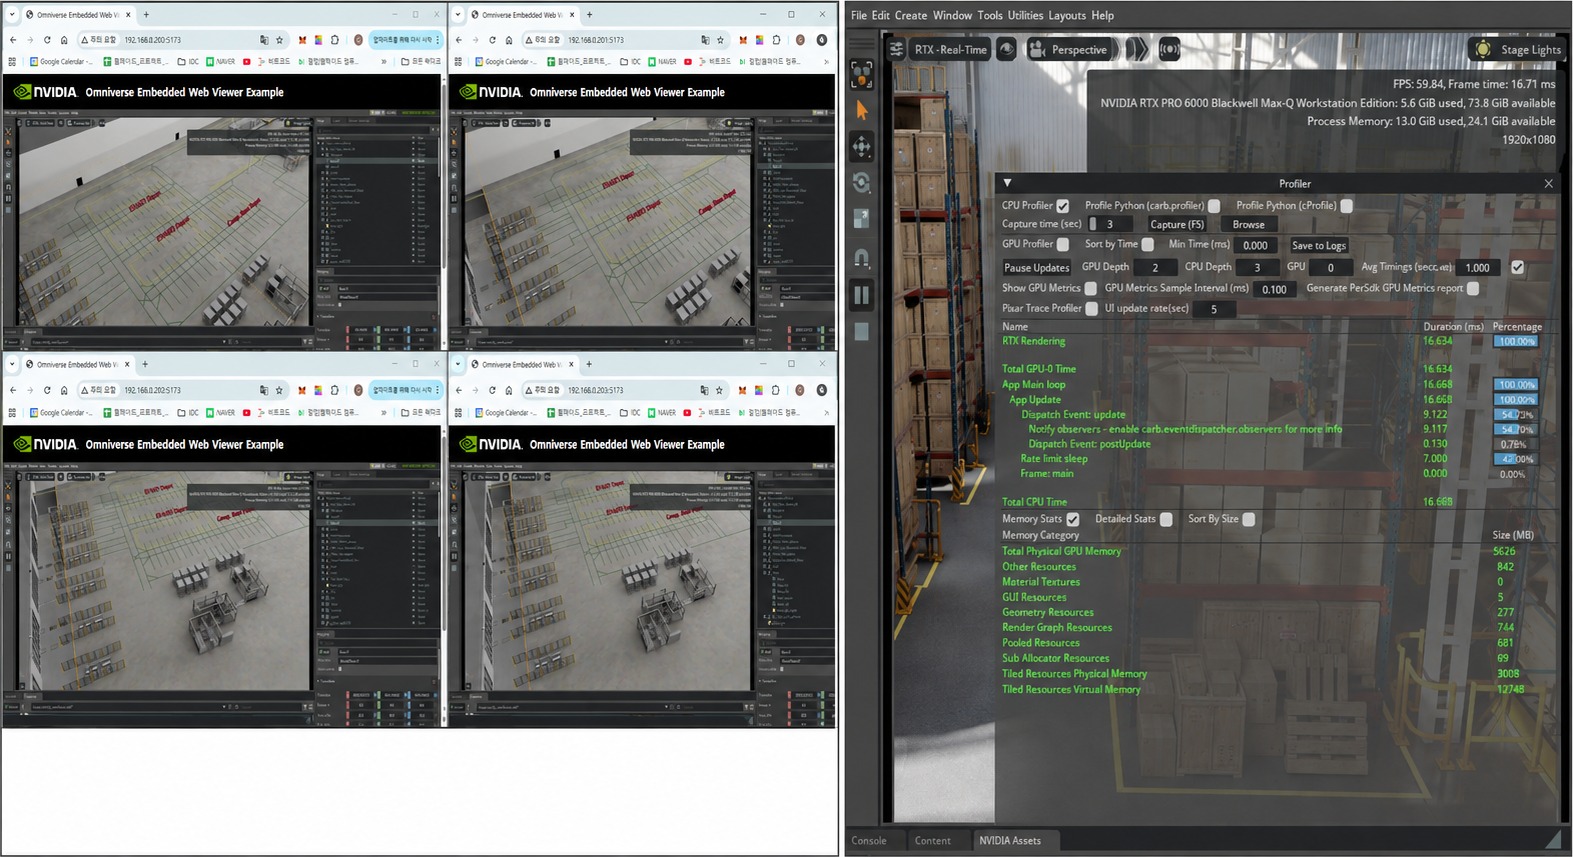This screenshot has height=857, width=1573.
Task: Enable Show GPU Metrics checkbox
Action: [1090, 288]
